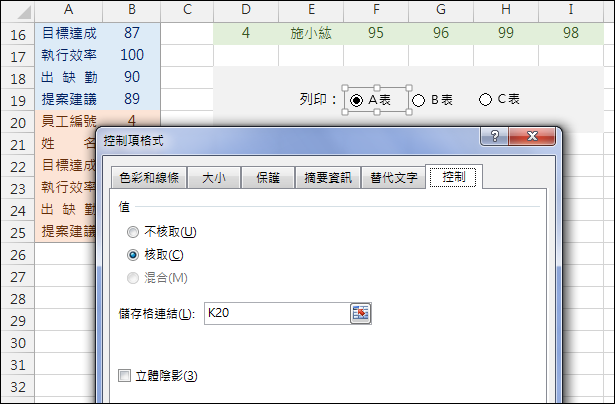The height and width of the screenshot is (404, 615).
Task: Select column D header
Action: pyautogui.click(x=246, y=10)
